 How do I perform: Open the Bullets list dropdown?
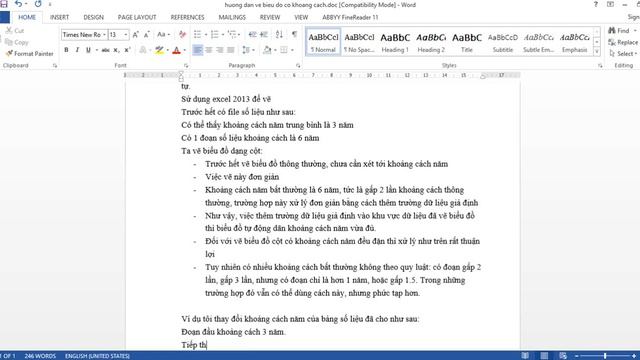tap(206, 35)
